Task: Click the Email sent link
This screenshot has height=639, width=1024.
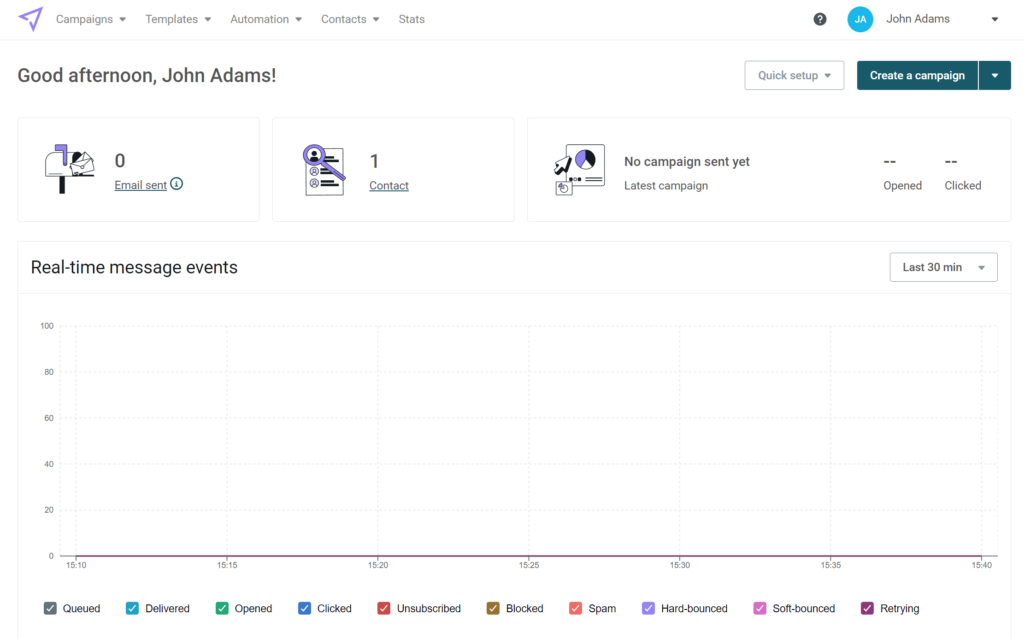Action: [141, 185]
